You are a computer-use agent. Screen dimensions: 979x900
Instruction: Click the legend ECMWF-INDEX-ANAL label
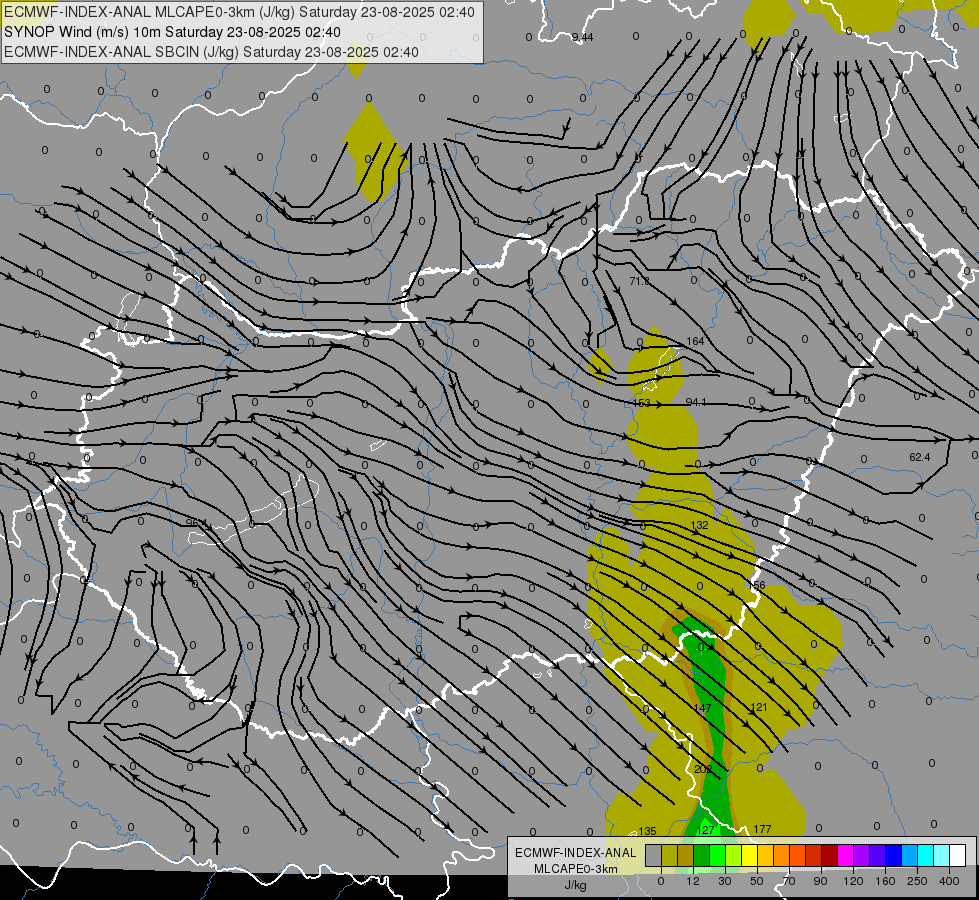[x=576, y=853]
